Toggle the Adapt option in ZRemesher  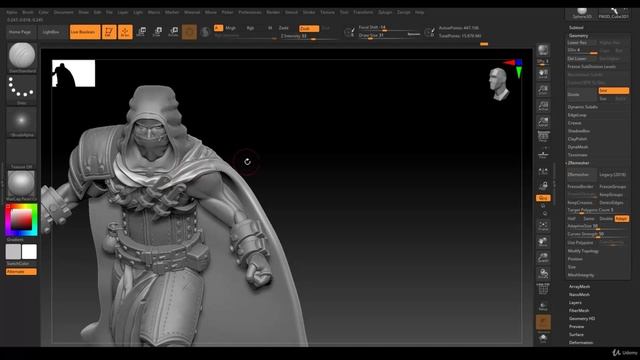(x=622, y=219)
